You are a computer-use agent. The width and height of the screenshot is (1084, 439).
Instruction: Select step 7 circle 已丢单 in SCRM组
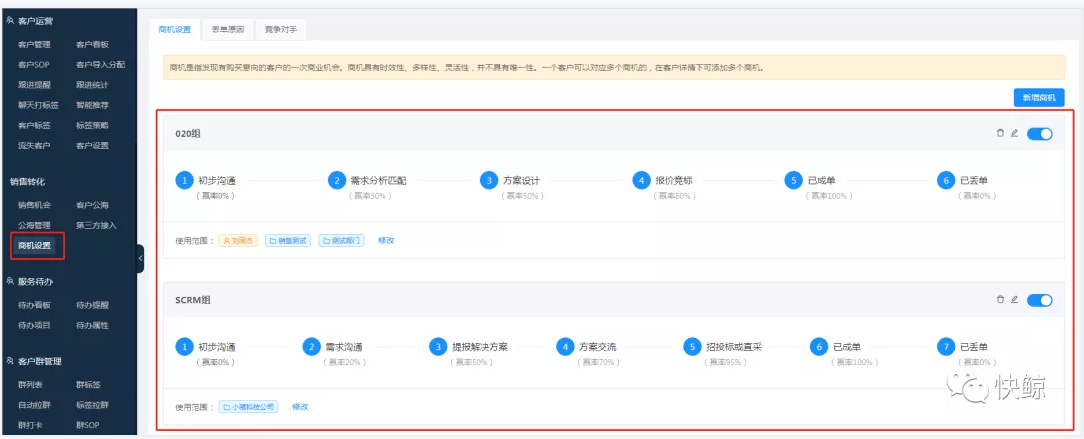coord(946,346)
